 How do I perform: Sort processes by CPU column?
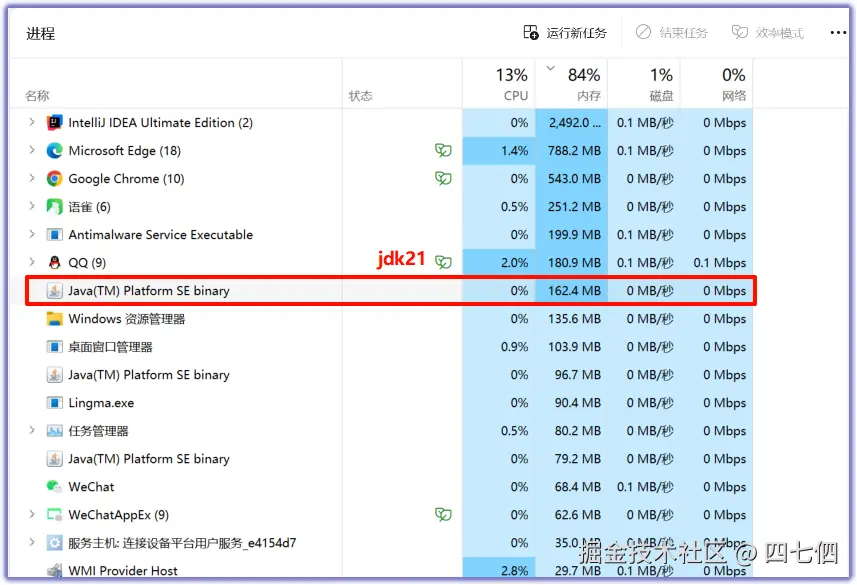click(499, 84)
